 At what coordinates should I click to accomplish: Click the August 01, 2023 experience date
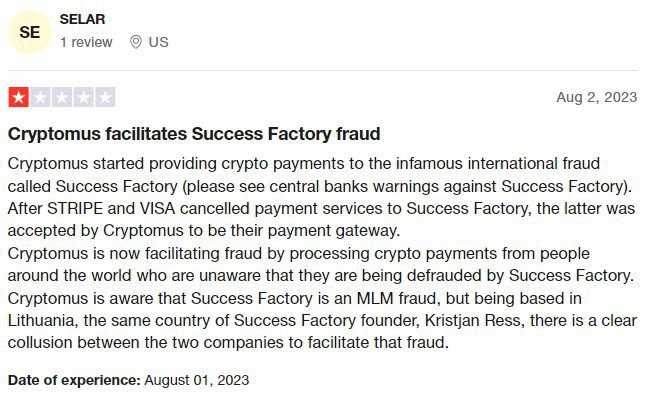[x=197, y=380]
